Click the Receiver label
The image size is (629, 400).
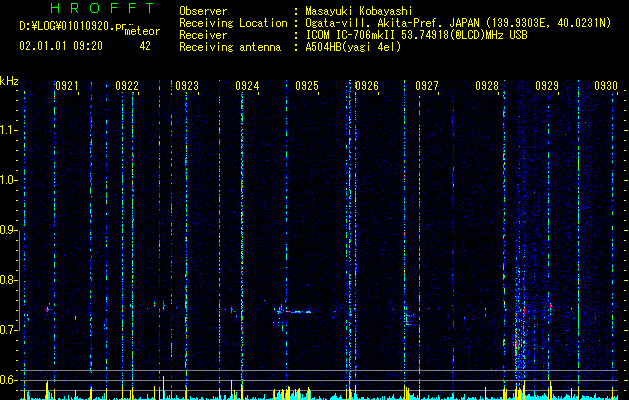(x=203, y=35)
